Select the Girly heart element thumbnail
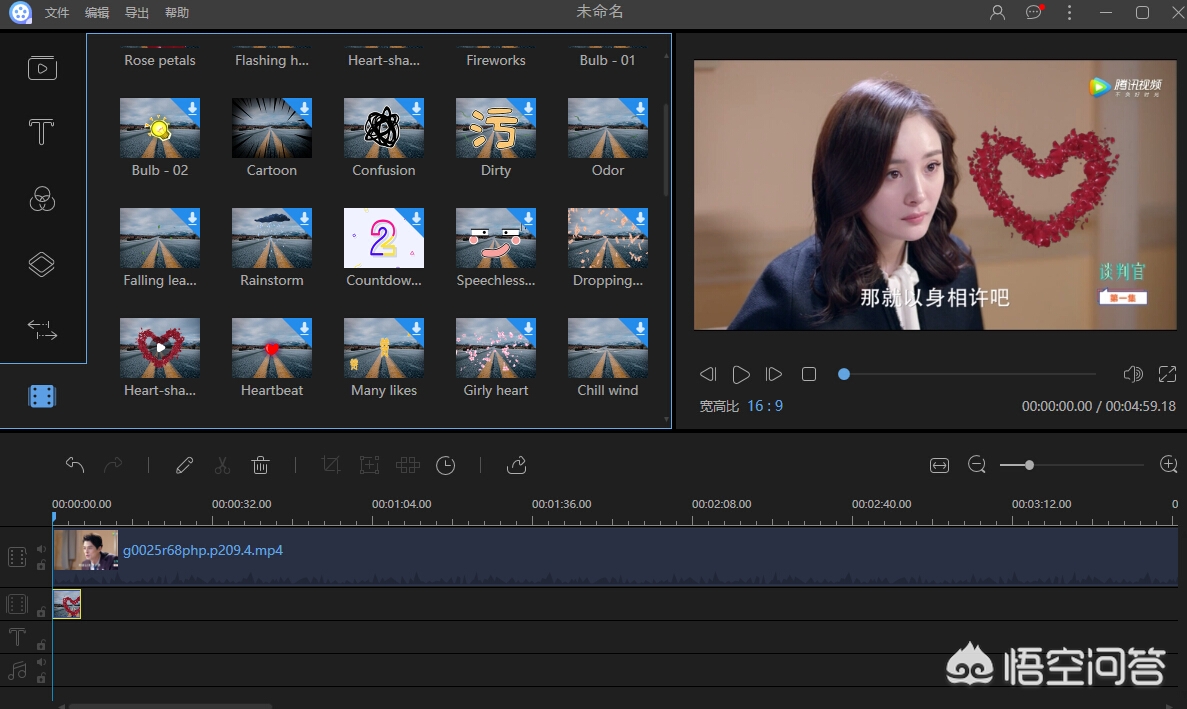The image size is (1187, 709). [x=496, y=348]
